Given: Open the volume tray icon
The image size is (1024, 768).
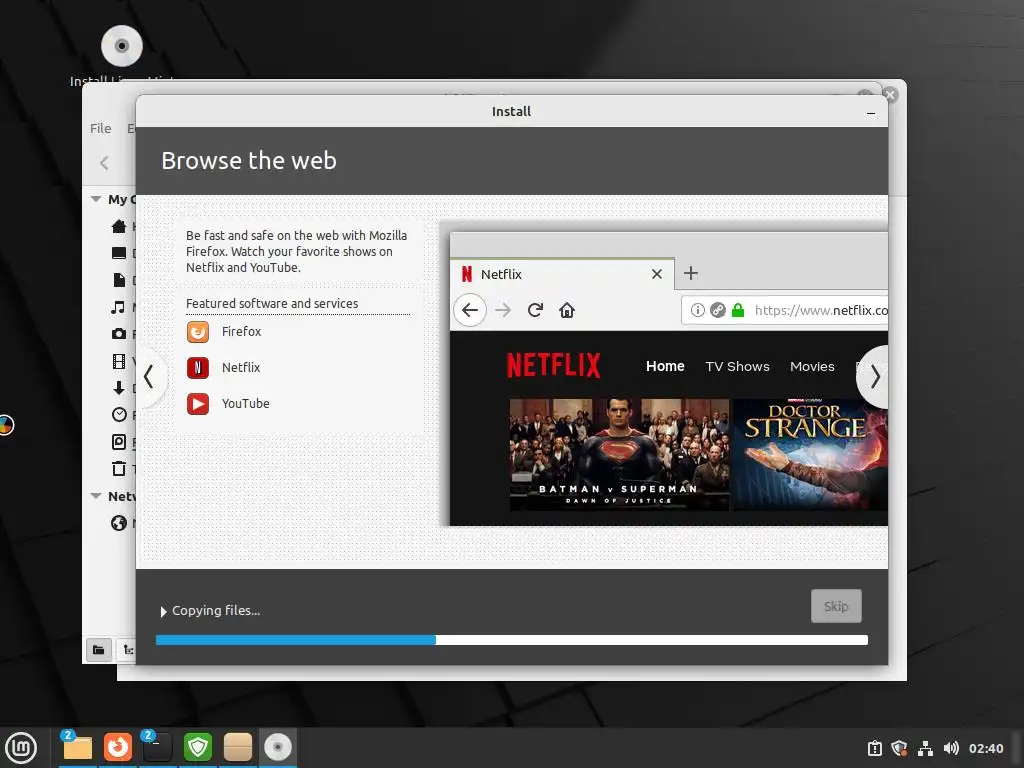Looking at the screenshot, I should (951, 748).
